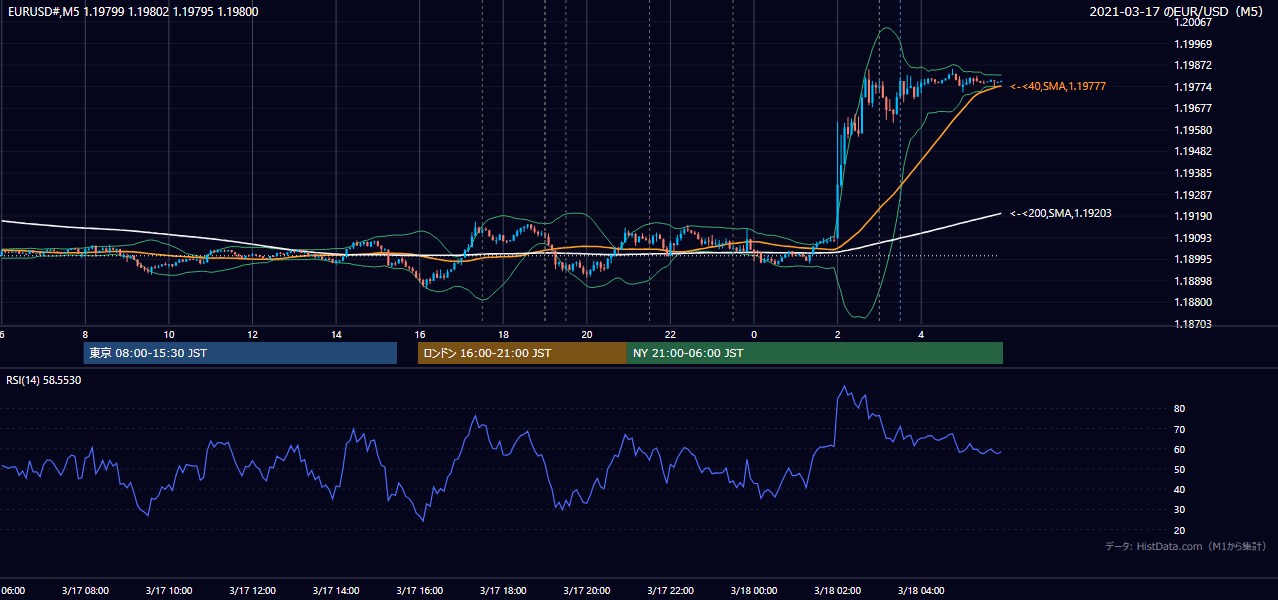Click the 3/18 00:00 date label
This screenshot has height=600, width=1278.
click(x=754, y=591)
